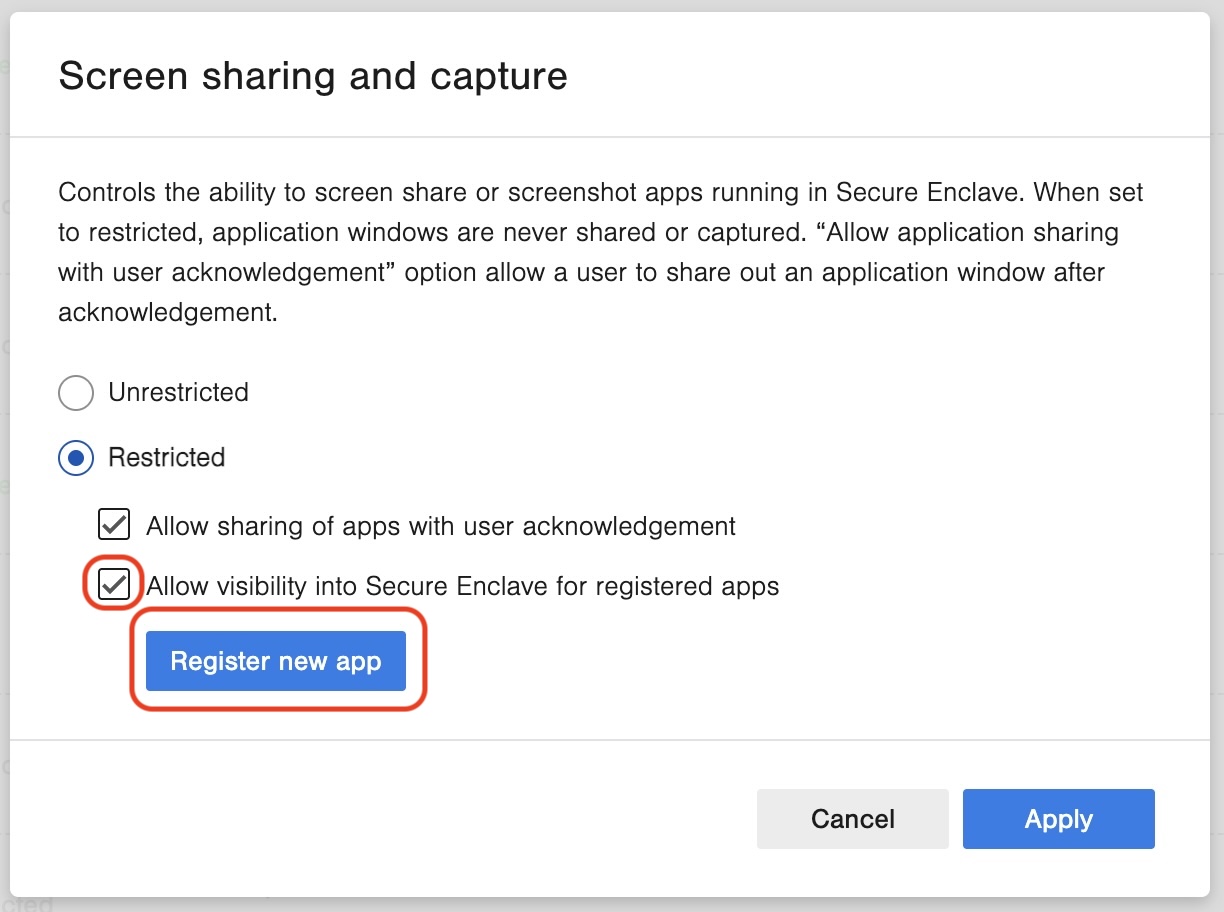Uncheck allow sharing of apps with user acknowledgement
Image resolution: width=1224 pixels, height=912 pixels.
tap(113, 524)
